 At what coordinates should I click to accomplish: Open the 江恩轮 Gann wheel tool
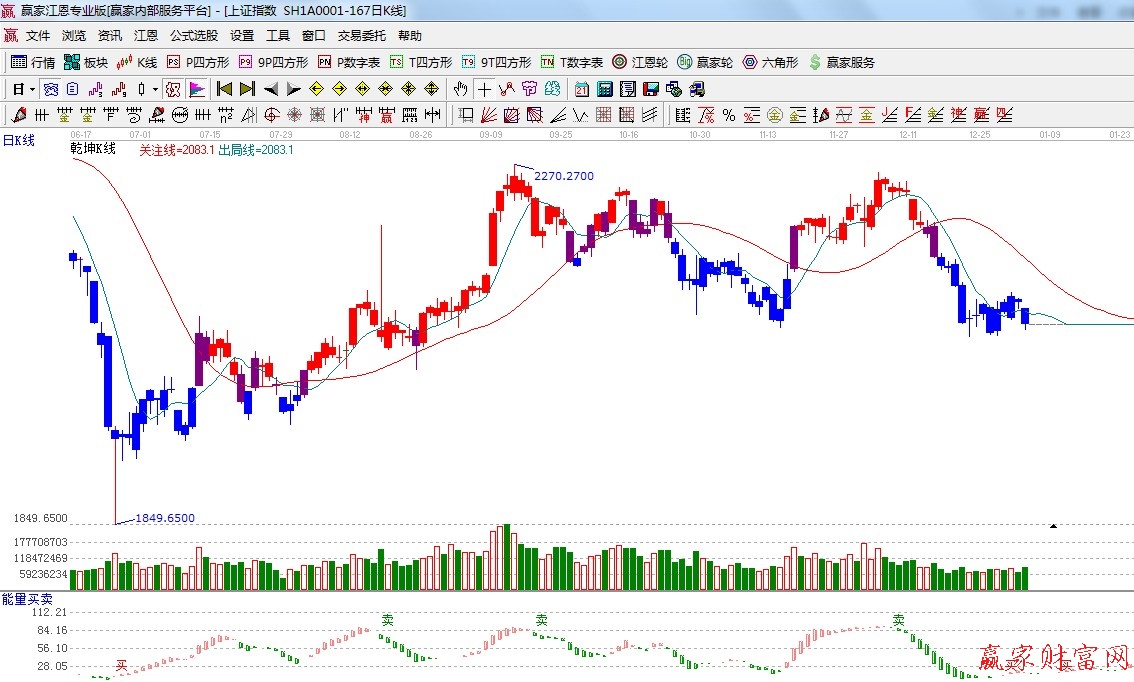(640, 62)
